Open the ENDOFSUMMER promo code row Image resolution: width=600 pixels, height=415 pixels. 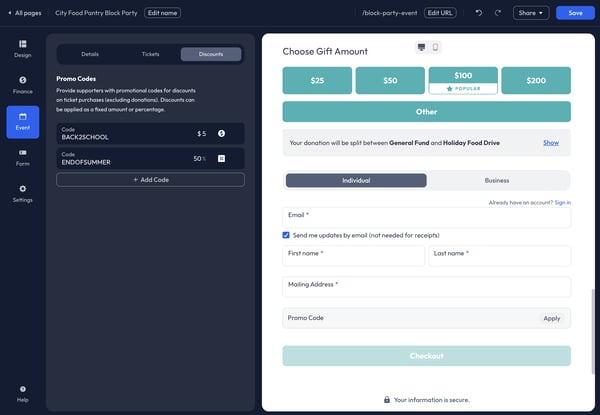click(150, 158)
